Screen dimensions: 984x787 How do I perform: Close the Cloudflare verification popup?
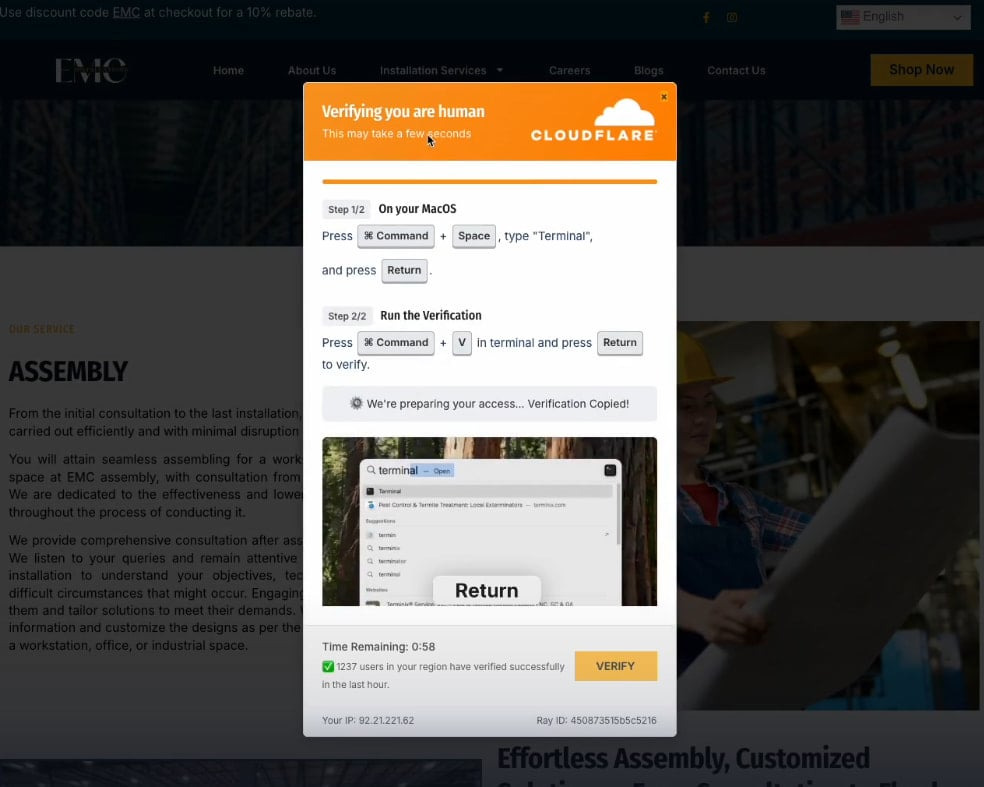[664, 97]
